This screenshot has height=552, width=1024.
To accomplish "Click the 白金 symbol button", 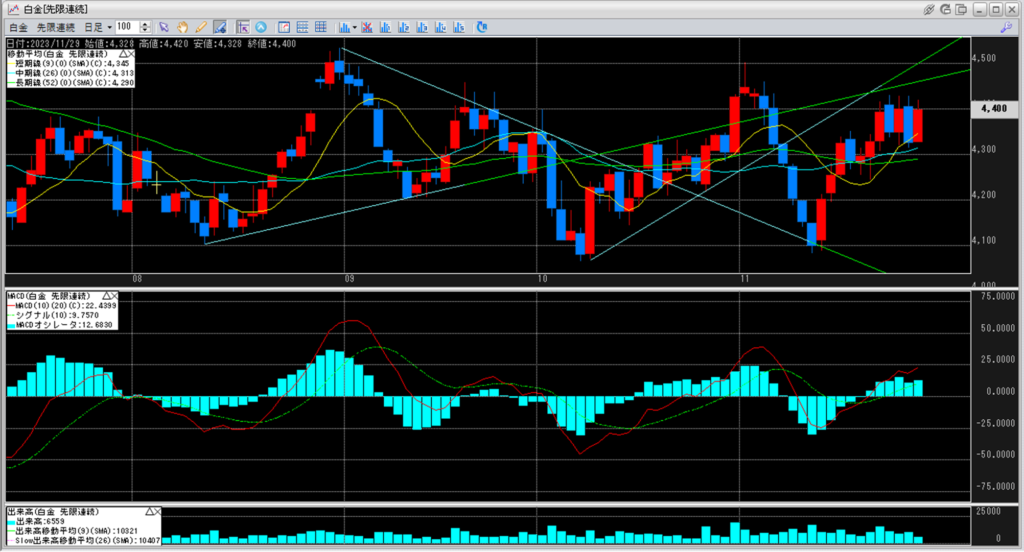I will [18, 27].
